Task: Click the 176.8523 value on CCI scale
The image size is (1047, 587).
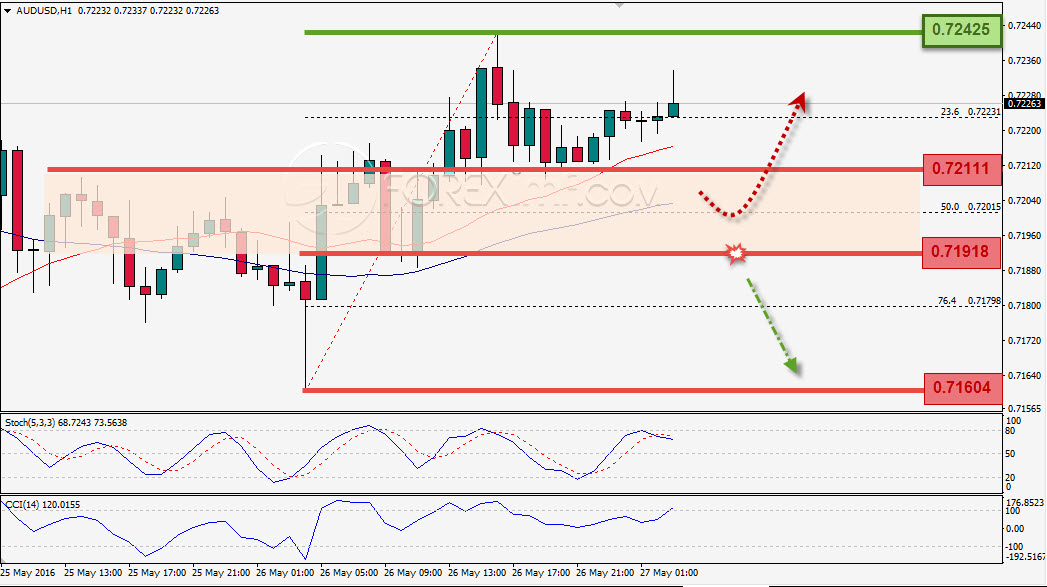Action: pyautogui.click(x=1024, y=502)
